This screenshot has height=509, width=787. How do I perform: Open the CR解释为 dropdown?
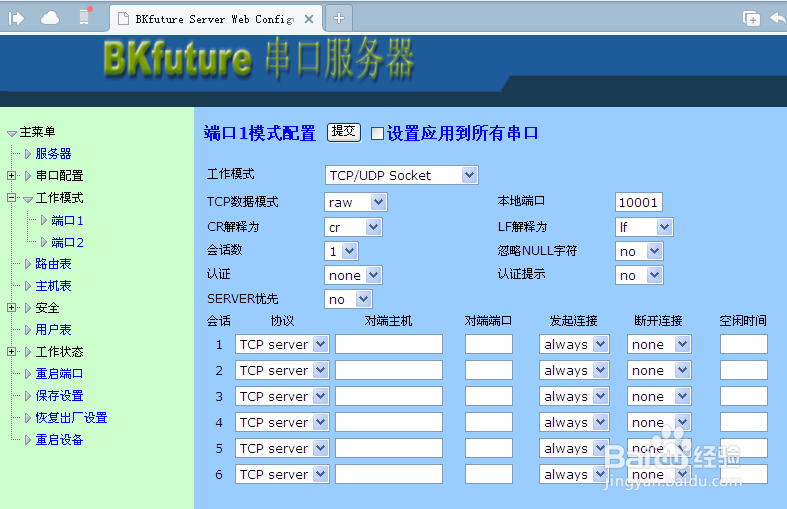coord(353,227)
